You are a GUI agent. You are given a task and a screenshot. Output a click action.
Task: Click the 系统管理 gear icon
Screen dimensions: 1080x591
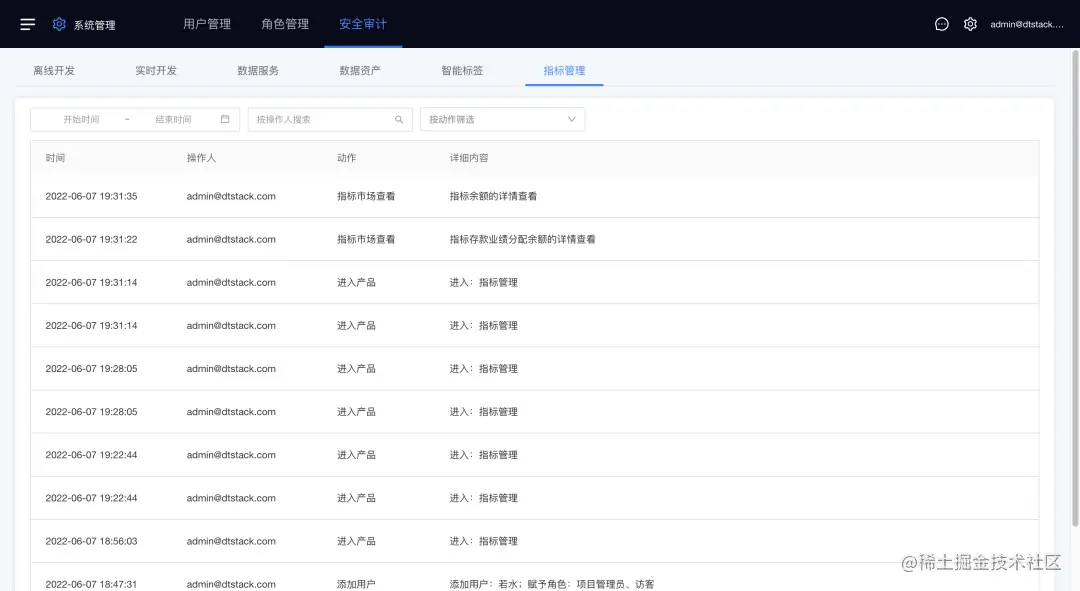coord(58,24)
